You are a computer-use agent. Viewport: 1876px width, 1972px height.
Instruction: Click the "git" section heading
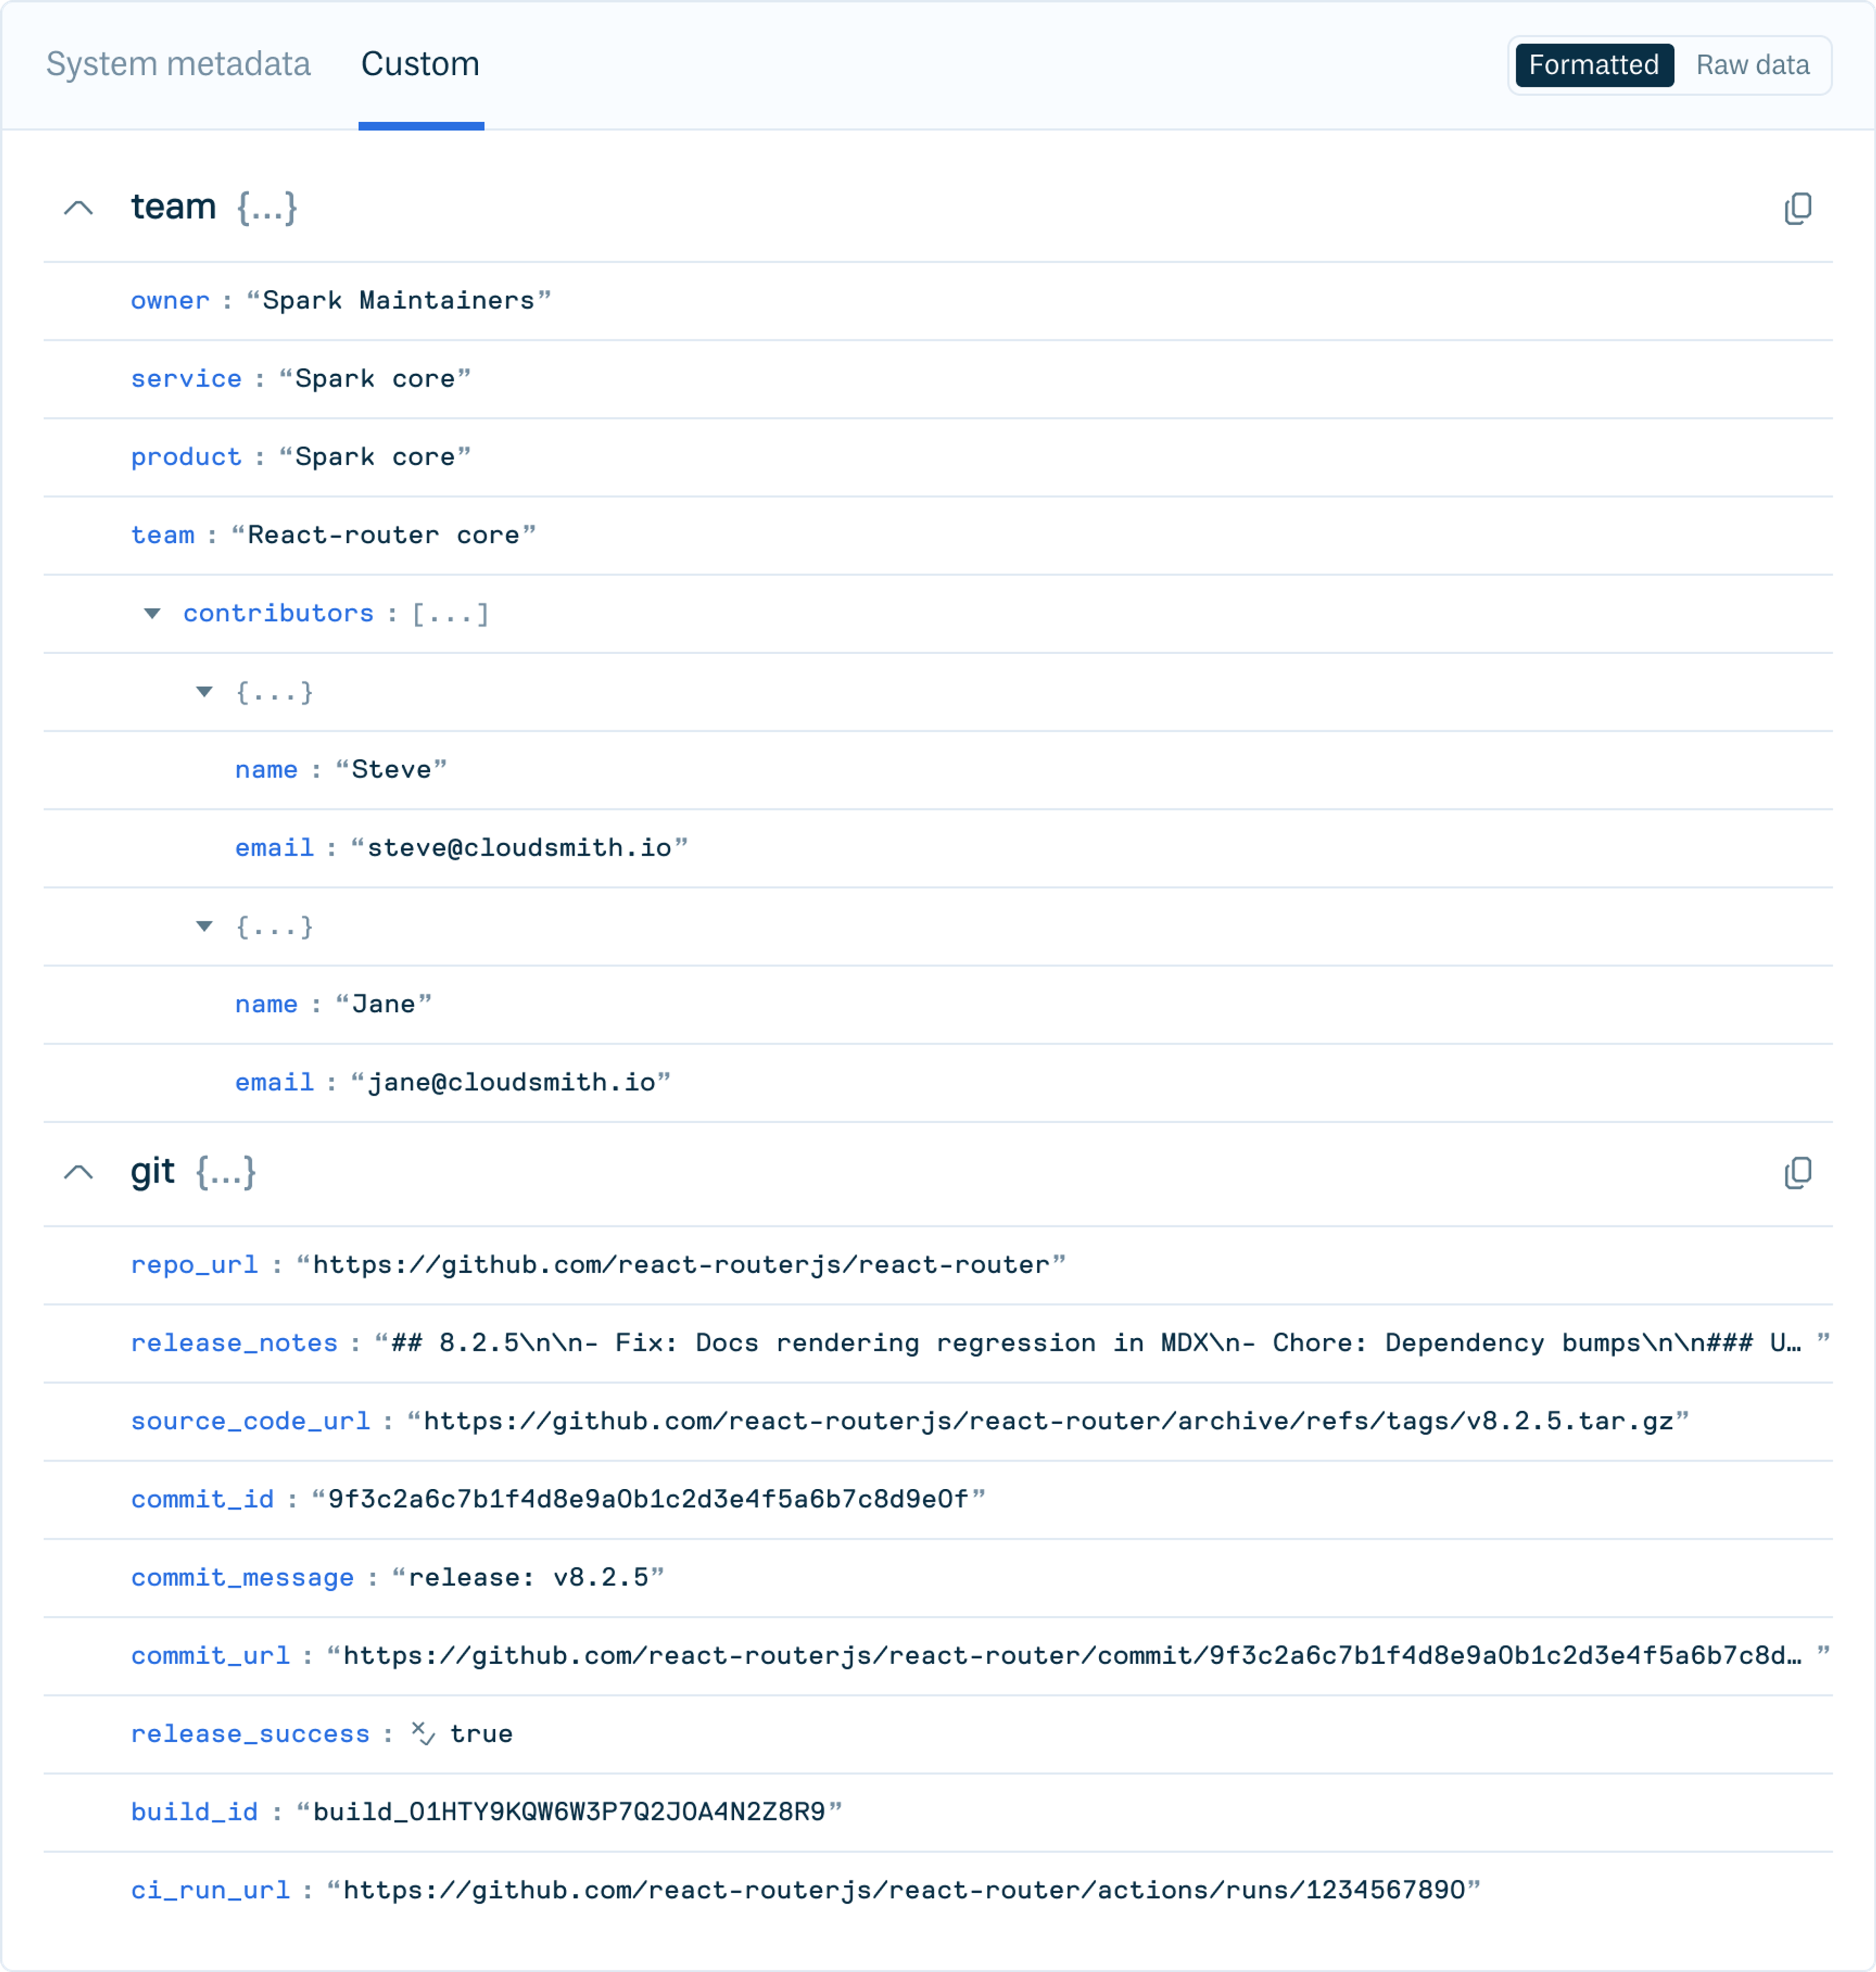tap(152, 1171)
